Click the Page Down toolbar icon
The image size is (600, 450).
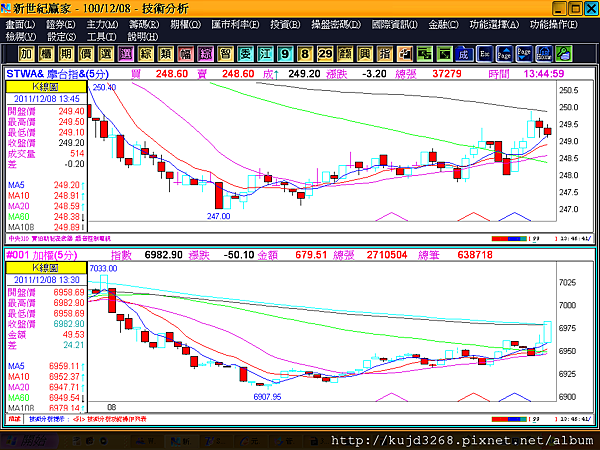pyautogui.click(x=524, y=54)
